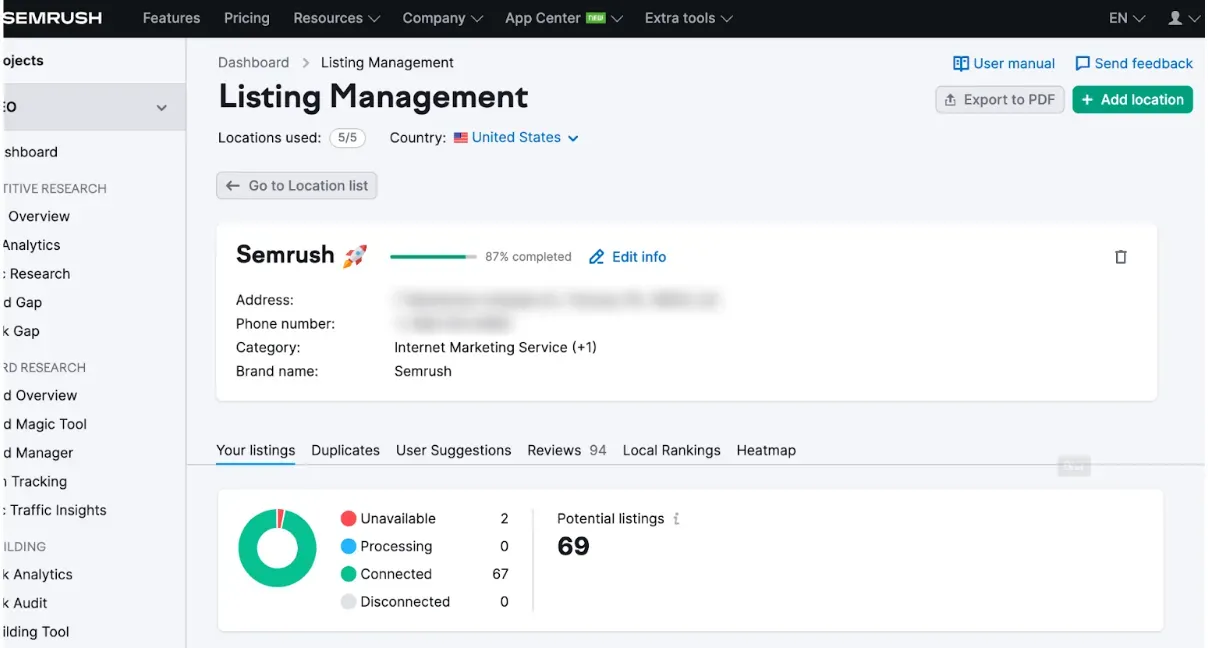
Task: Switch to the Duplicates tab
Action: click(345, 450)
